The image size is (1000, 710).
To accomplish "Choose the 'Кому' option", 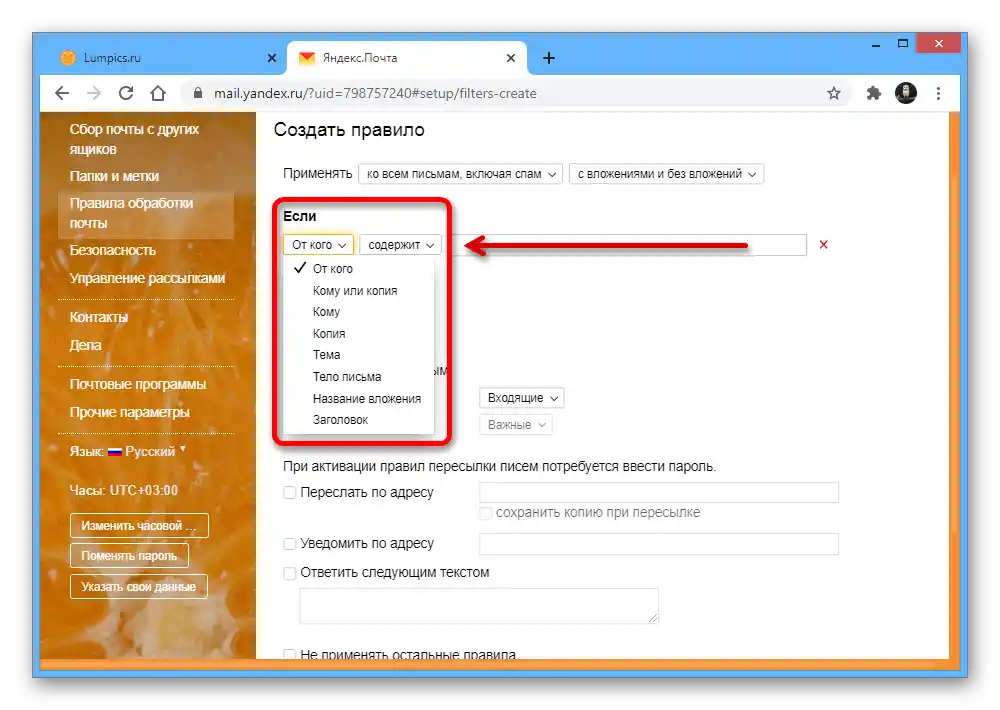I will 358,312.
